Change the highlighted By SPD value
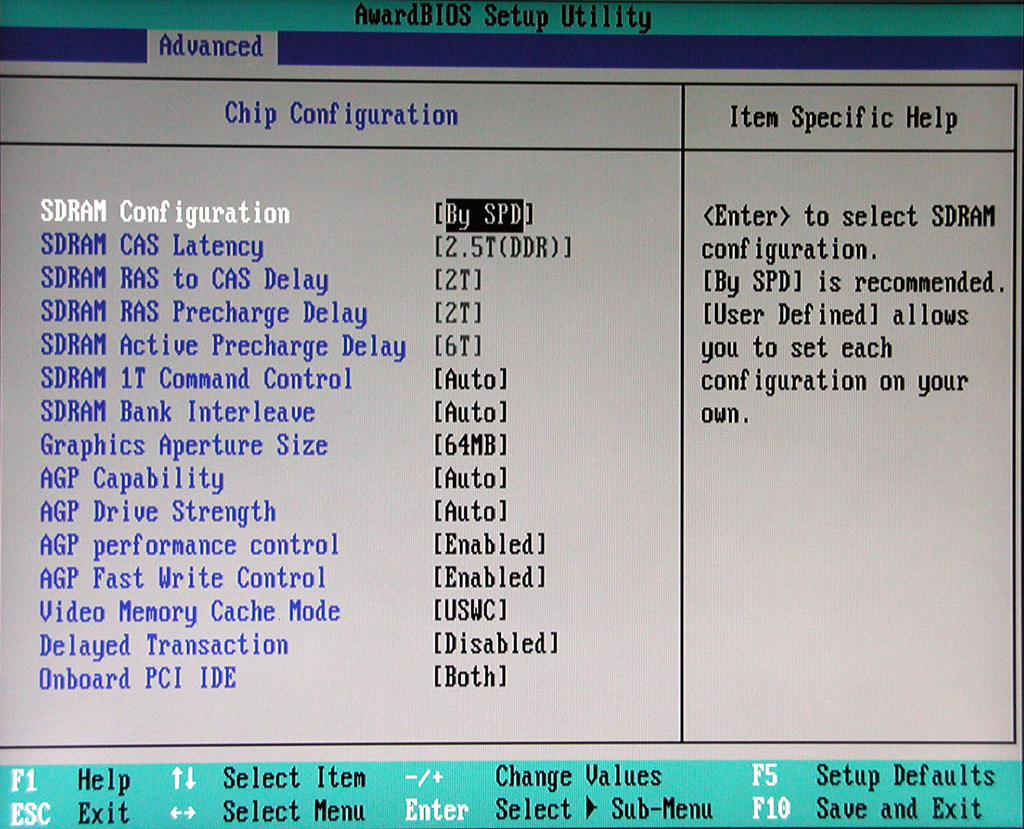The width and height of the screenshot is (1024, 829). click(483, 214)
